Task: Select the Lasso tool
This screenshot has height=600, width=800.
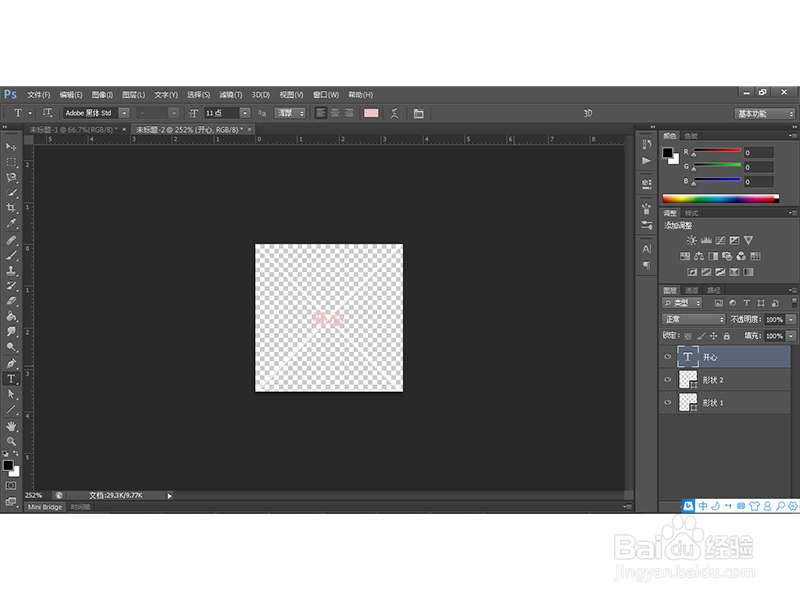Action: (x=11, y=178)
